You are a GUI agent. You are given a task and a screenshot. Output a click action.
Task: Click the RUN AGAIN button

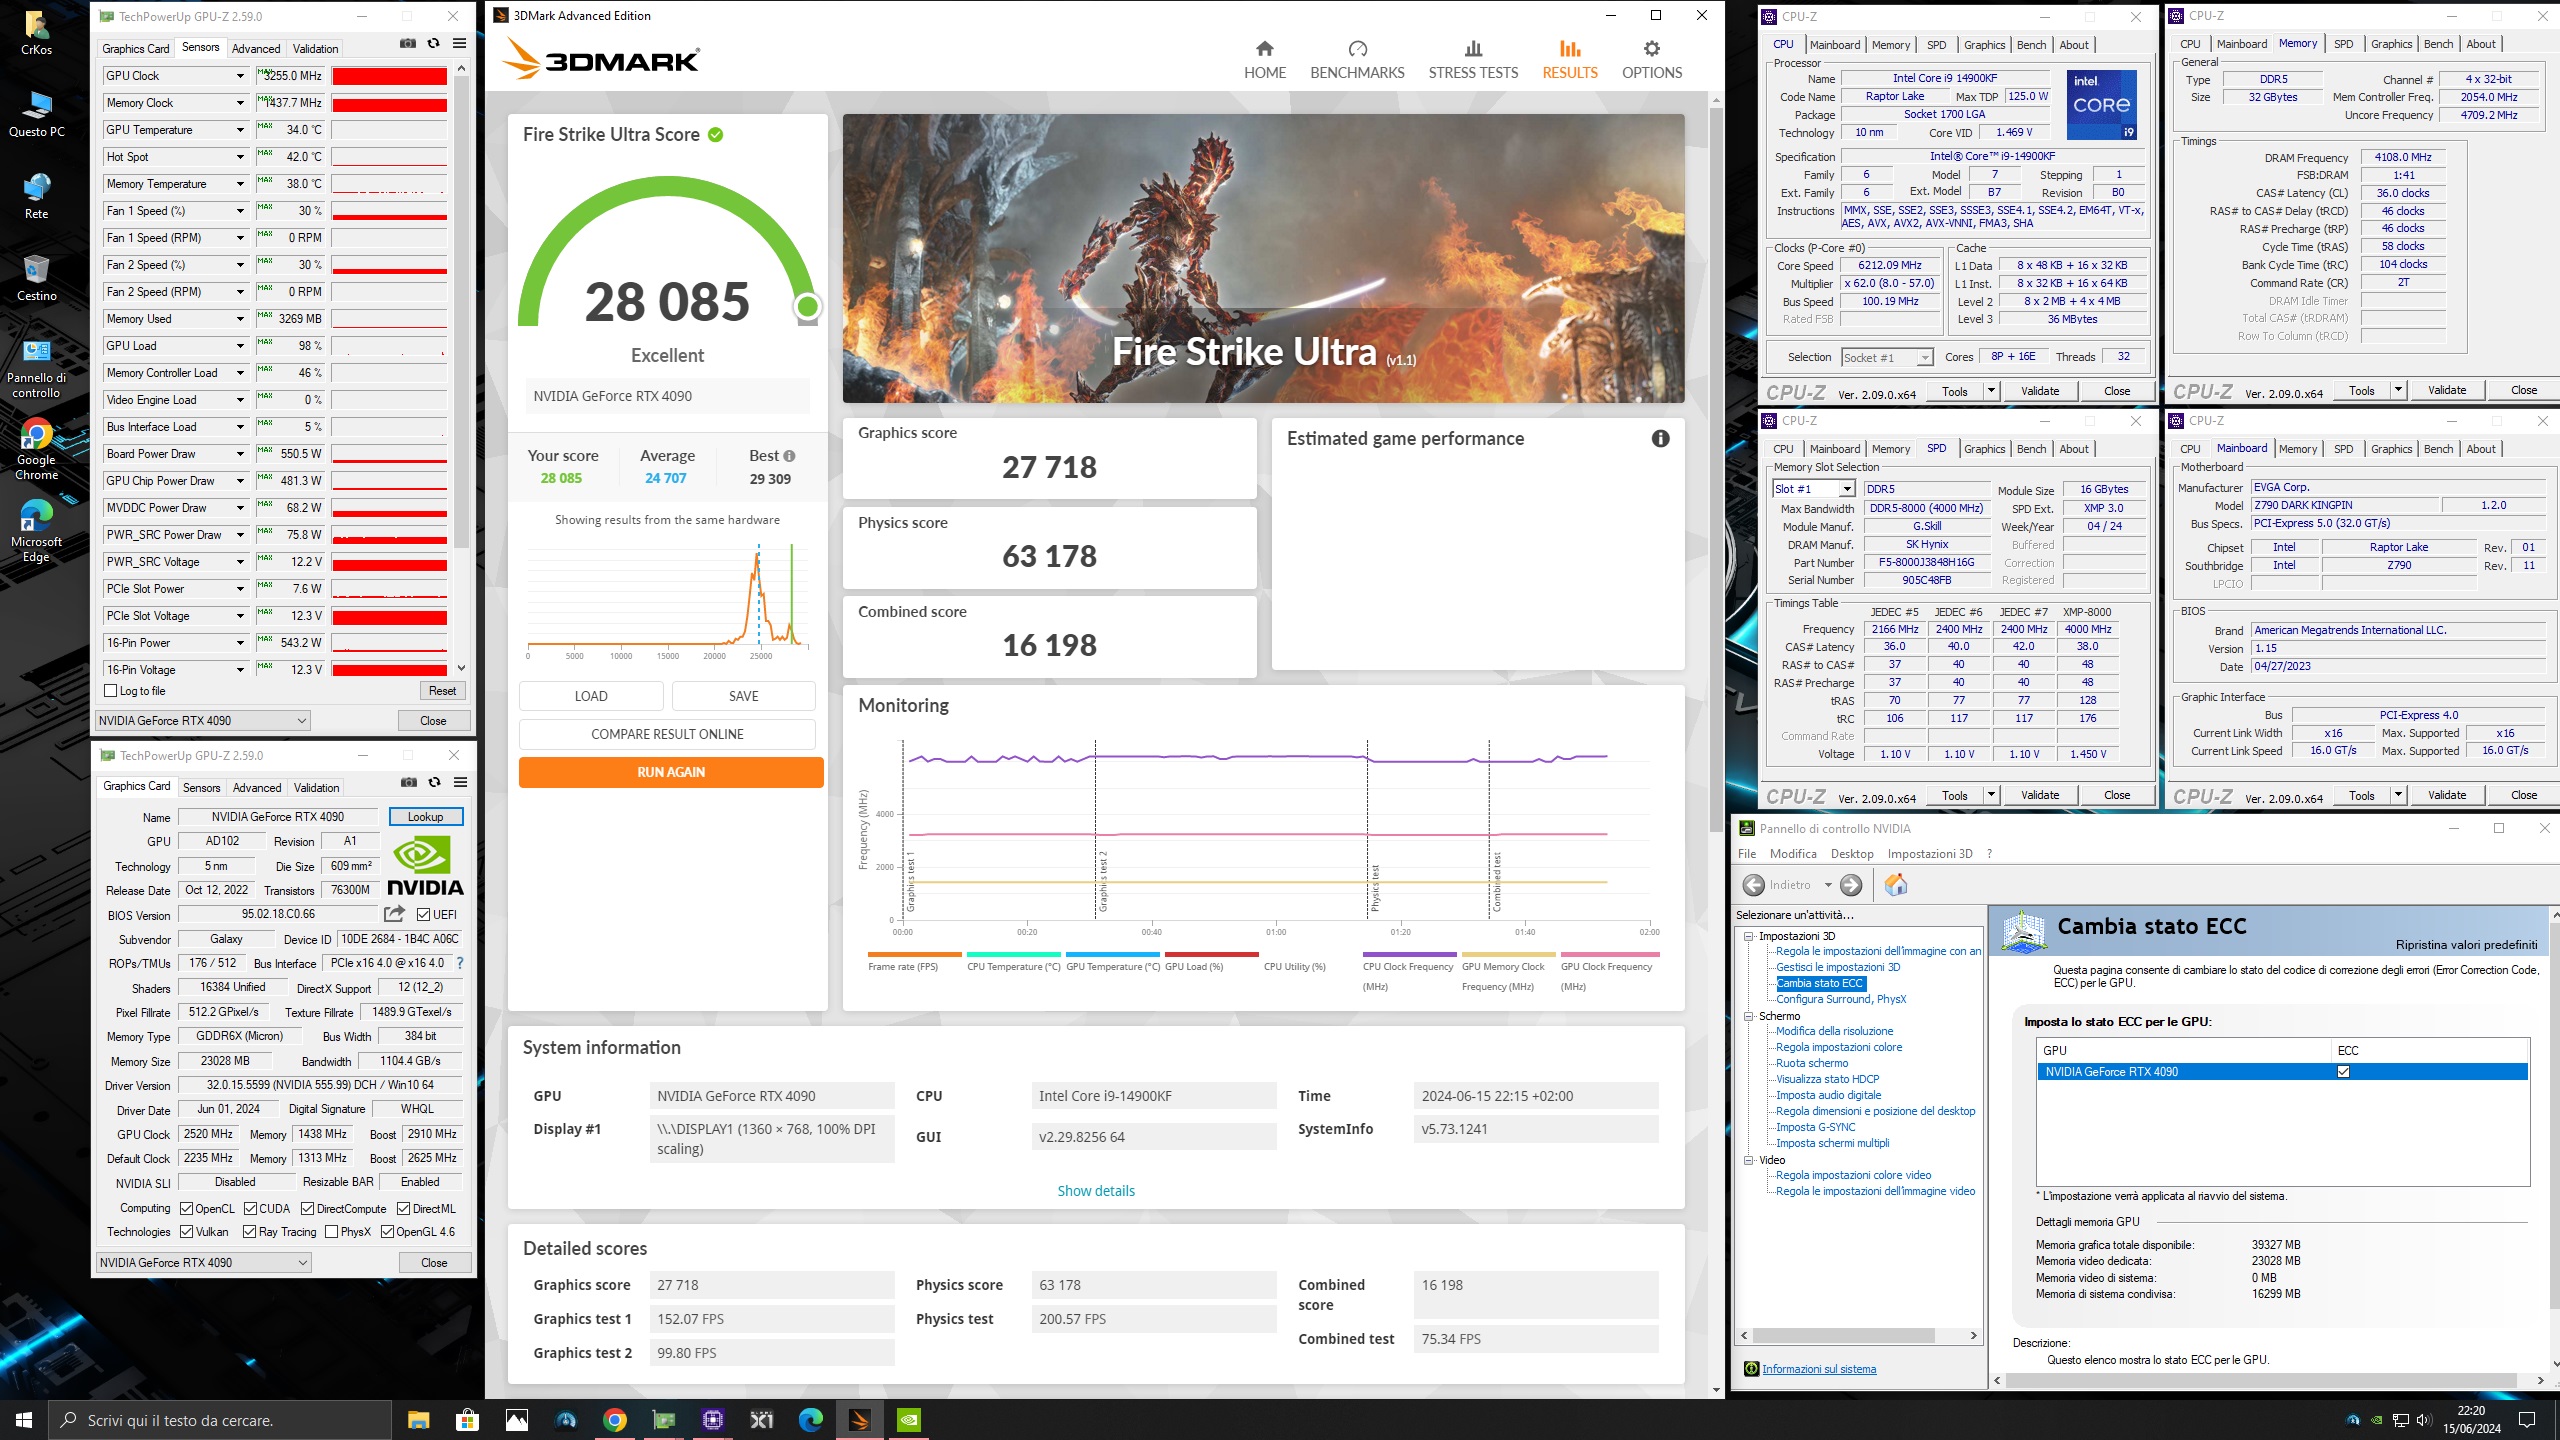671,772
